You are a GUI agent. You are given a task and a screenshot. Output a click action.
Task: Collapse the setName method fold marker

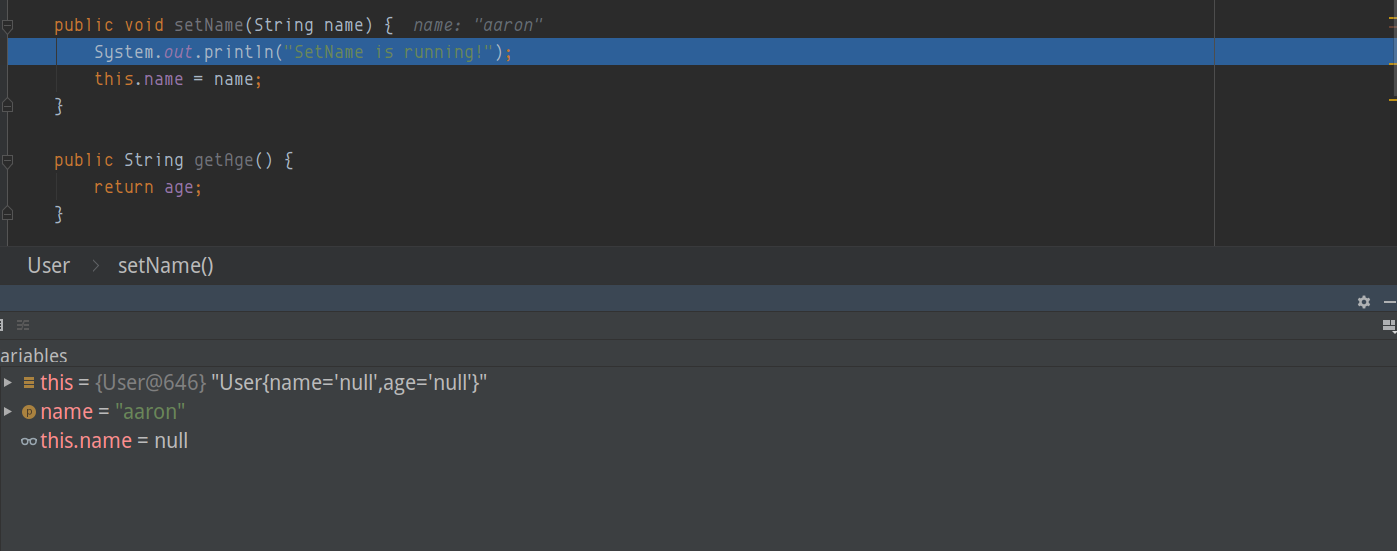coord(8,25)
